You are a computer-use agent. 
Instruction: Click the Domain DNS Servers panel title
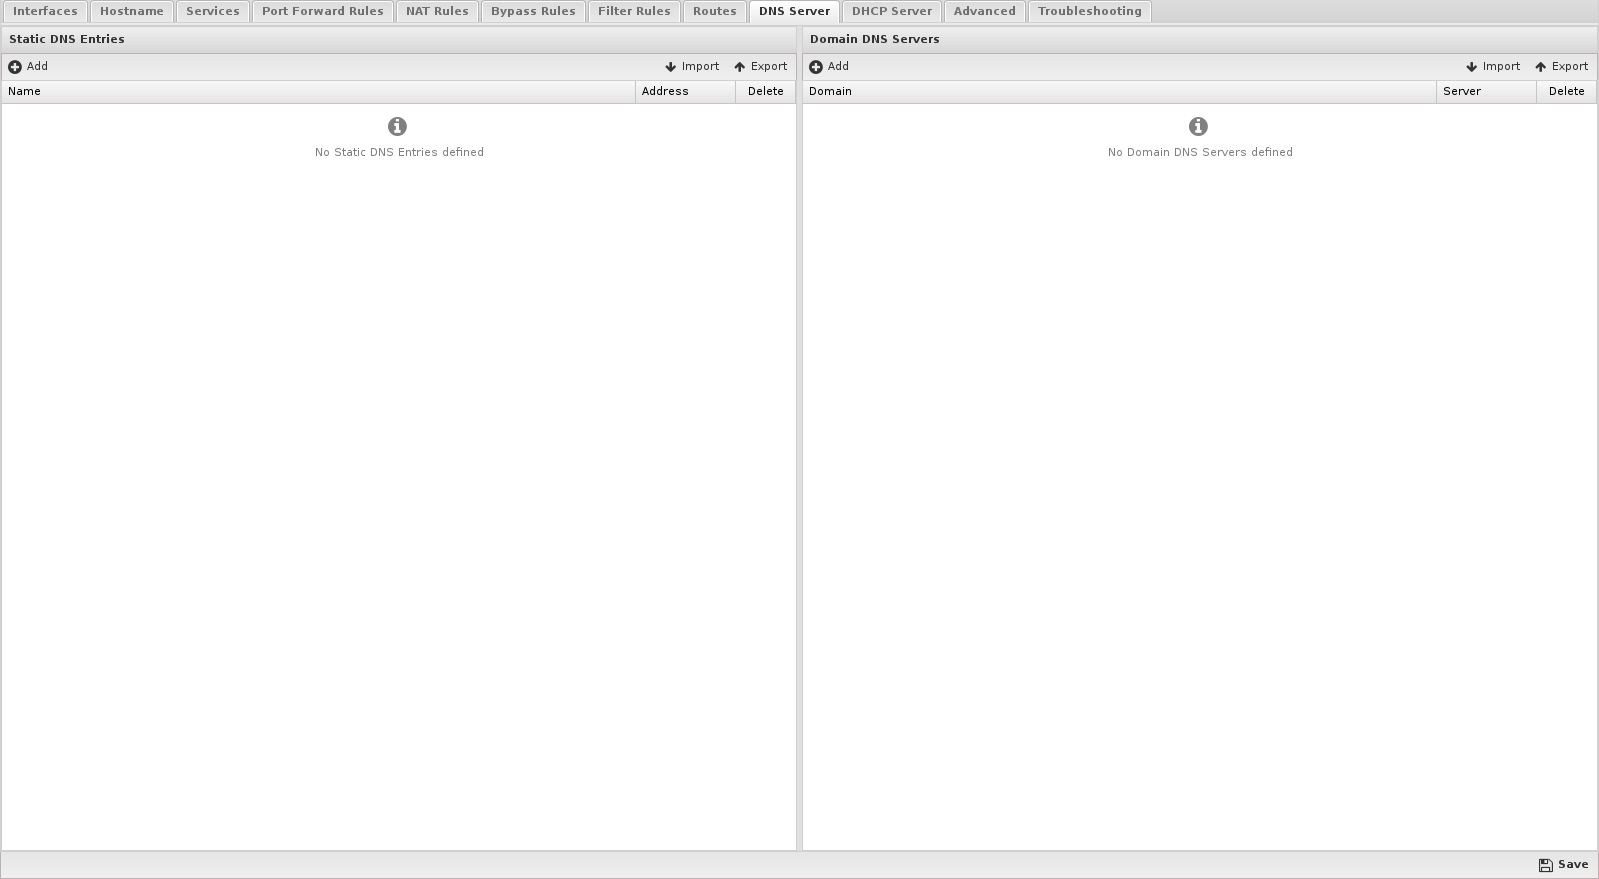875,40
